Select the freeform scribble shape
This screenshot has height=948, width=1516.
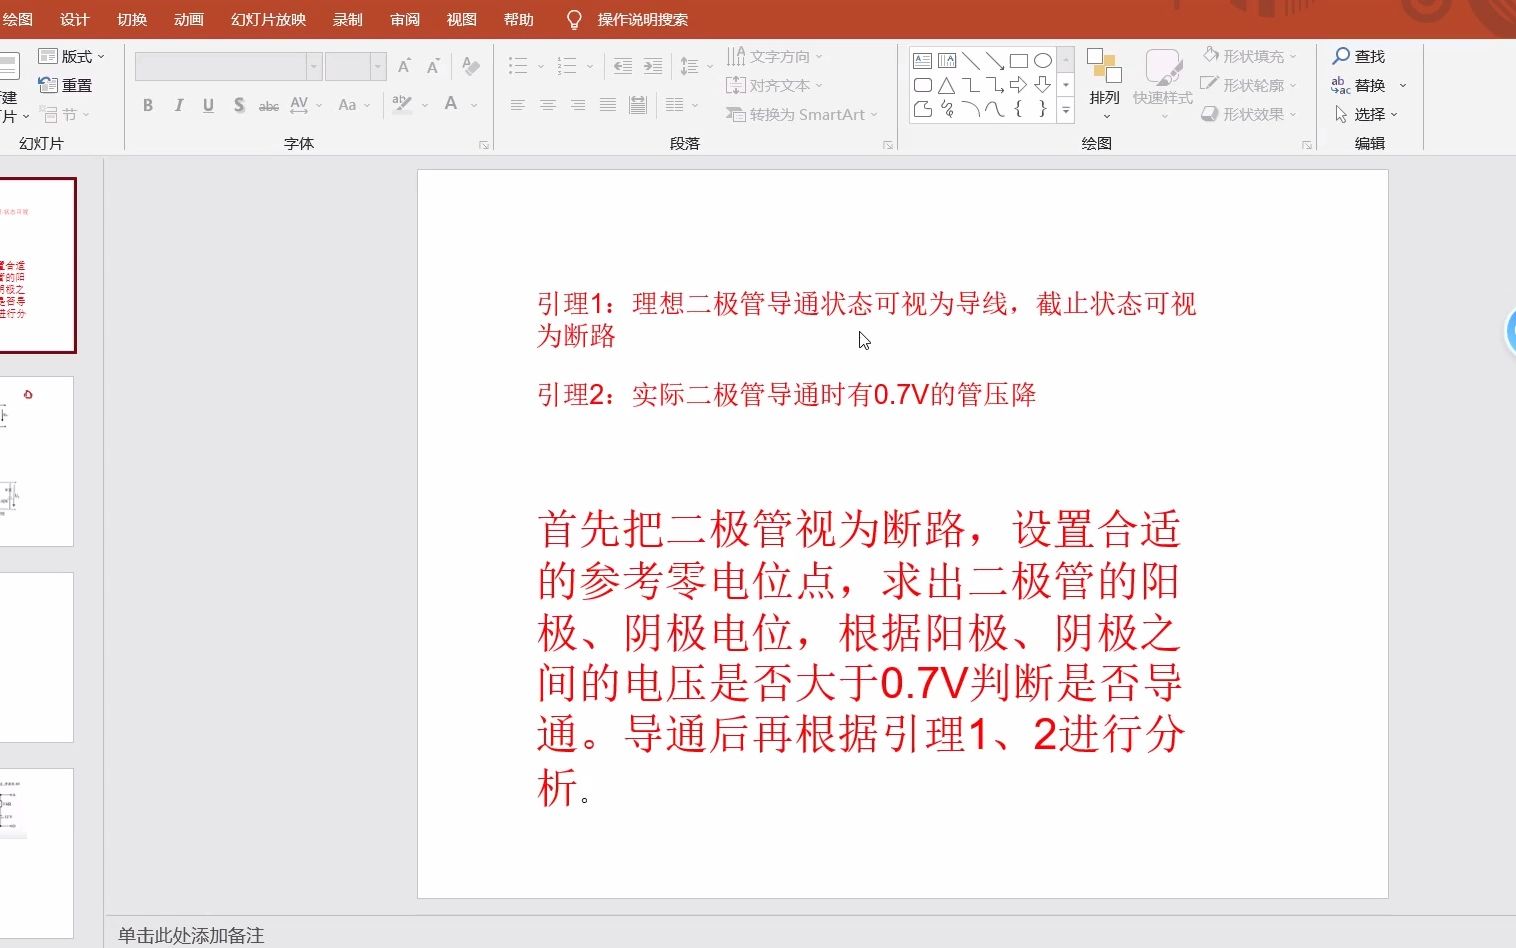947,109
